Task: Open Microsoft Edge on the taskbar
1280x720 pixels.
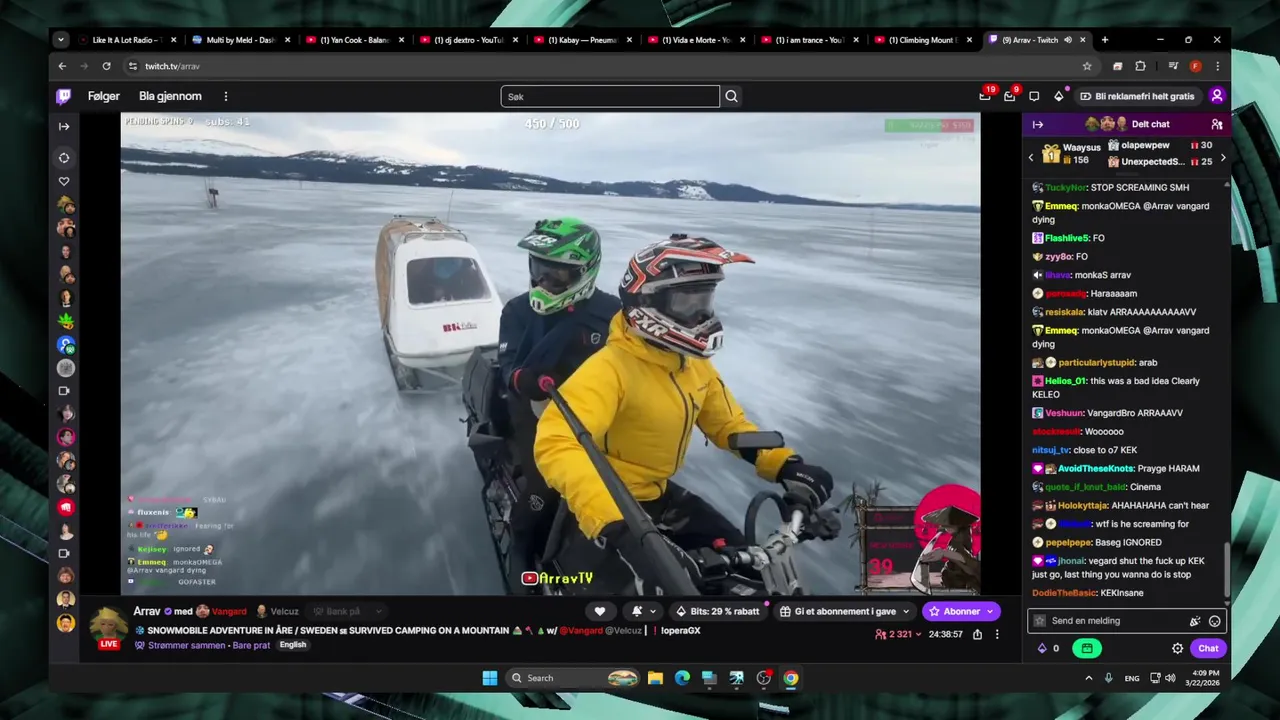Action: (x=682, y=678)
